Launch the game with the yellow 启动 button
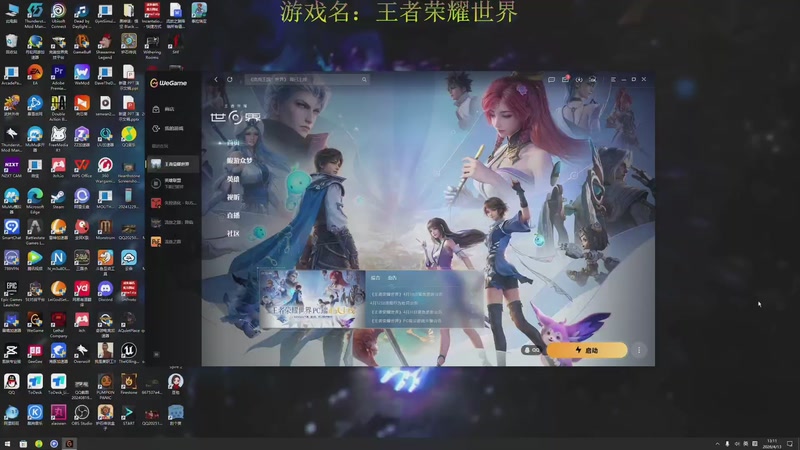 tap(587, 350)
